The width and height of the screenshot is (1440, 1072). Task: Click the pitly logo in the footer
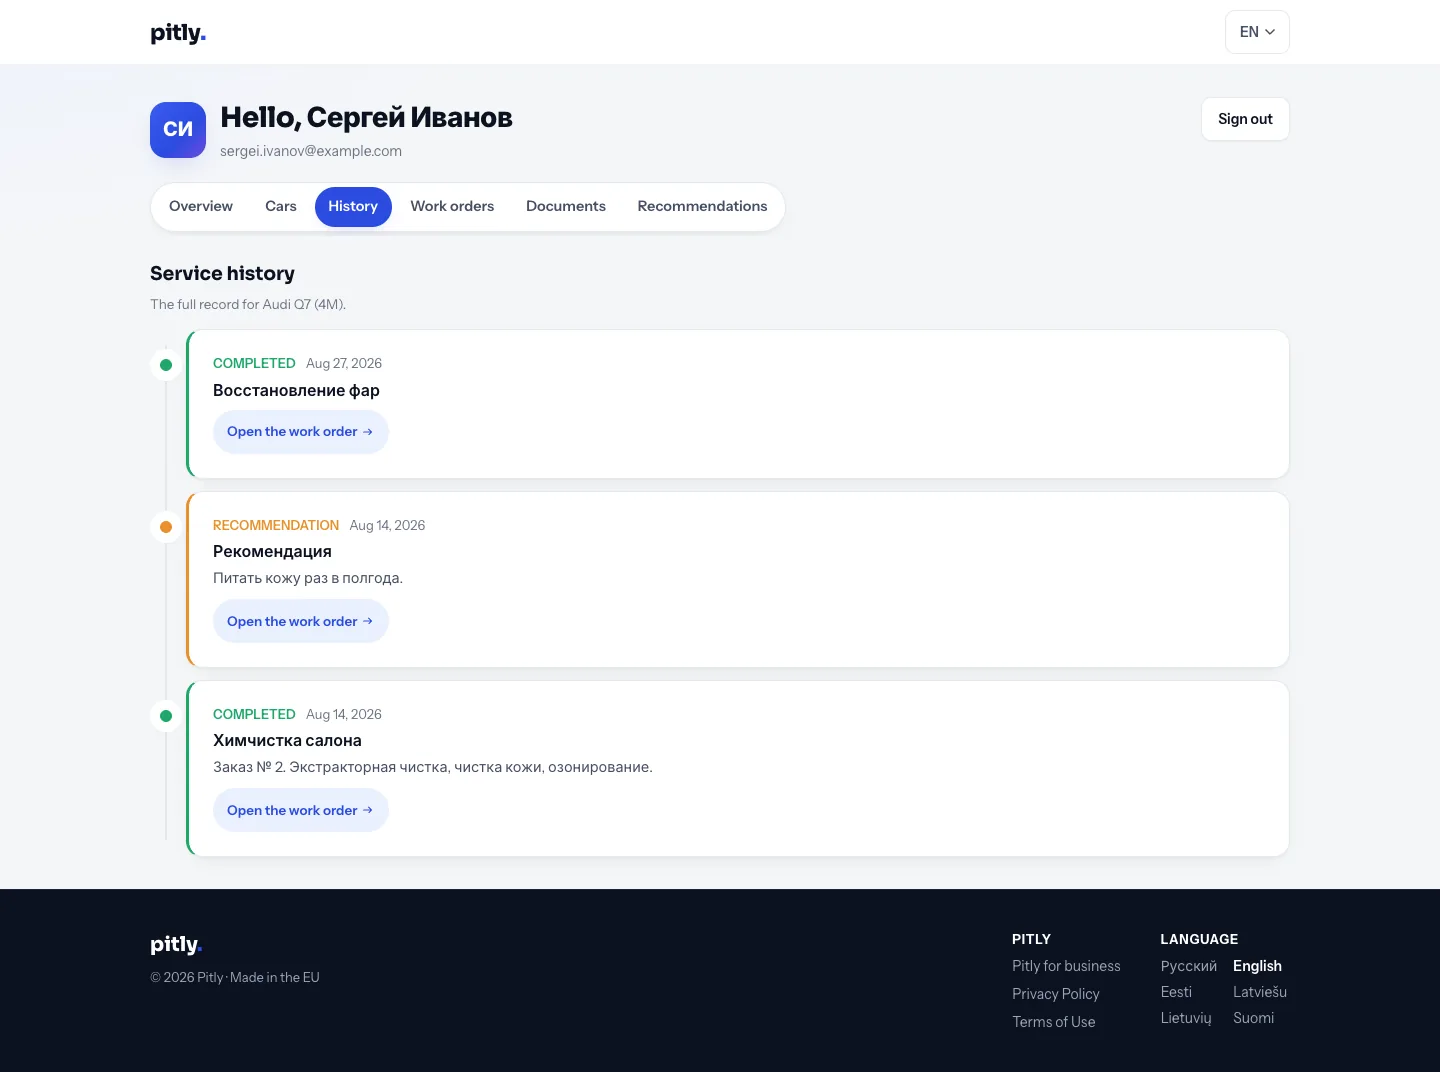[176, 944]
